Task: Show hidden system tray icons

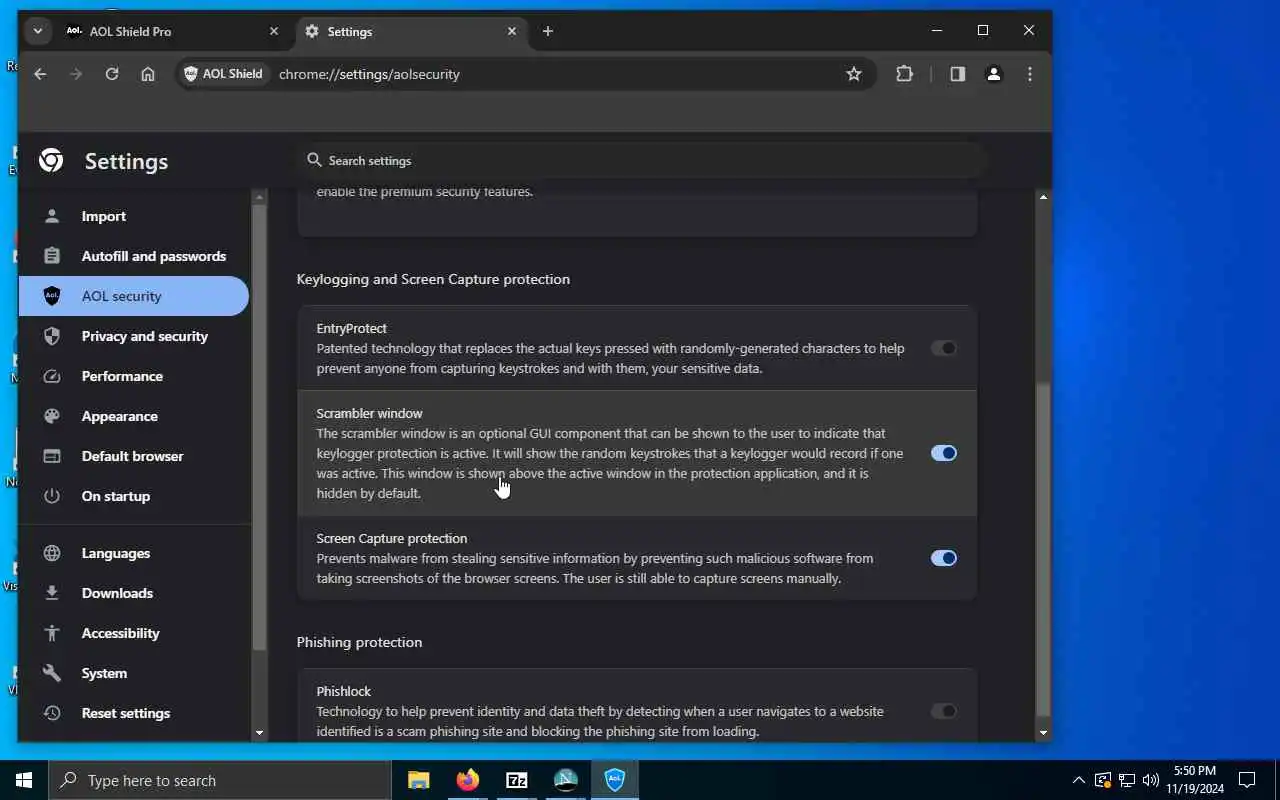Action: tap(1078, 780)
